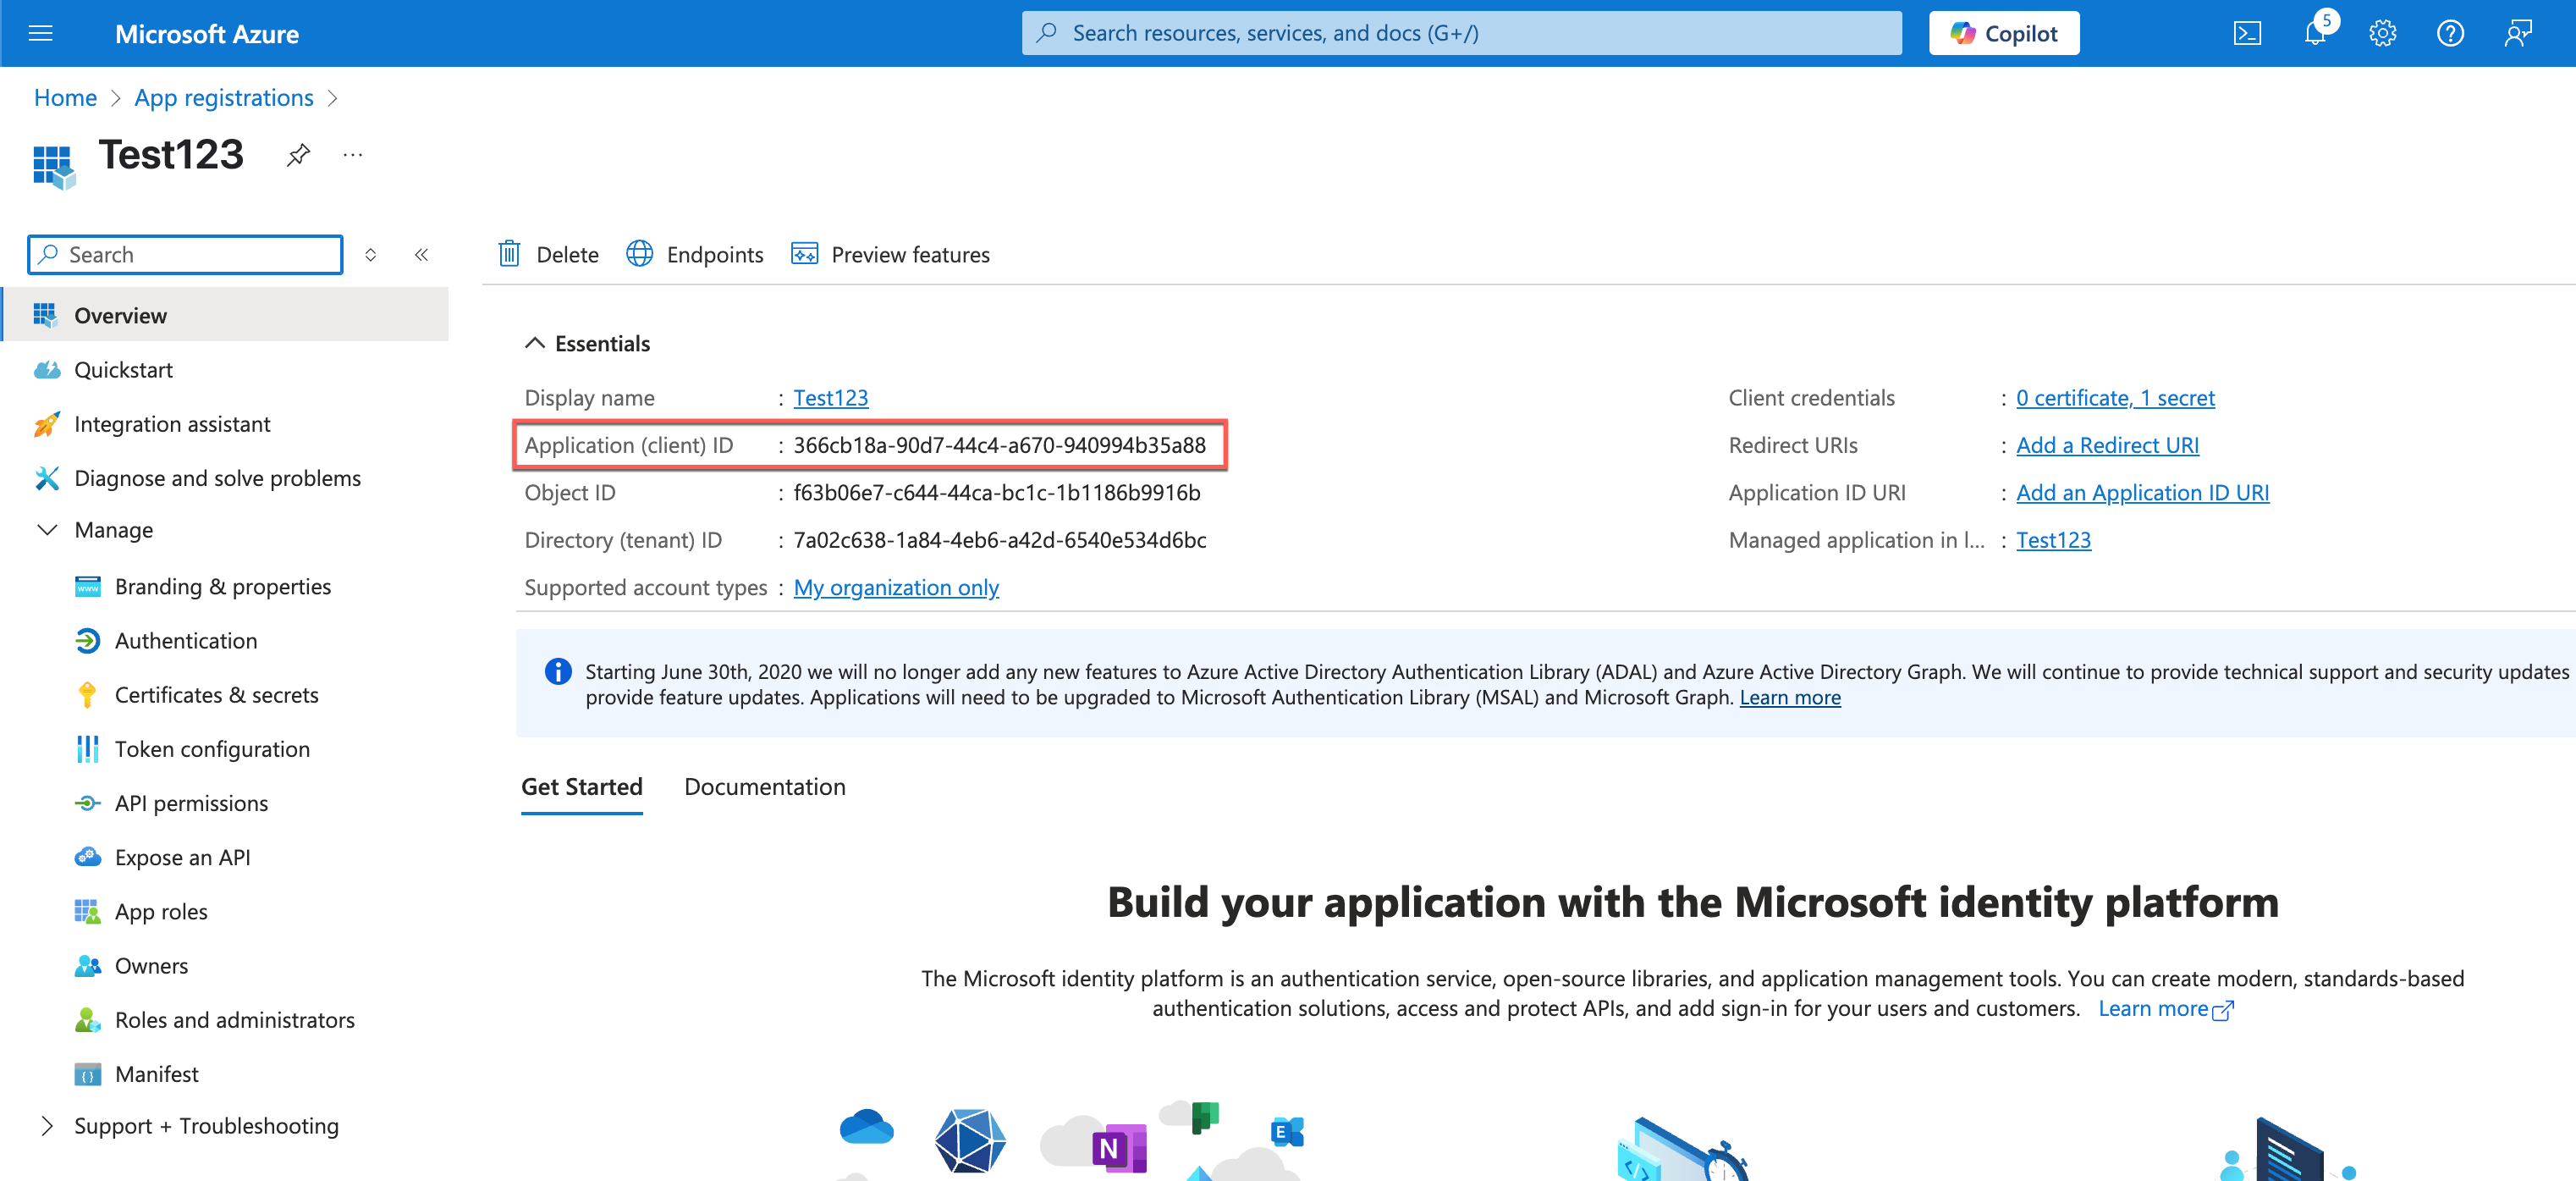
Task: Switch to the Documentation tab
Action: pyautogui.click(x=764, y=787)
